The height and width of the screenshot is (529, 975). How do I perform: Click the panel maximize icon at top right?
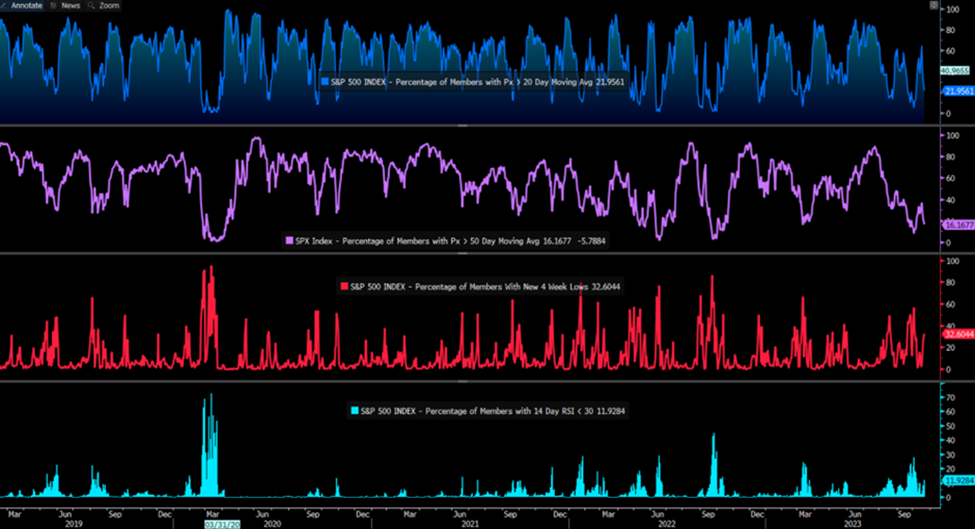(934, 6)
